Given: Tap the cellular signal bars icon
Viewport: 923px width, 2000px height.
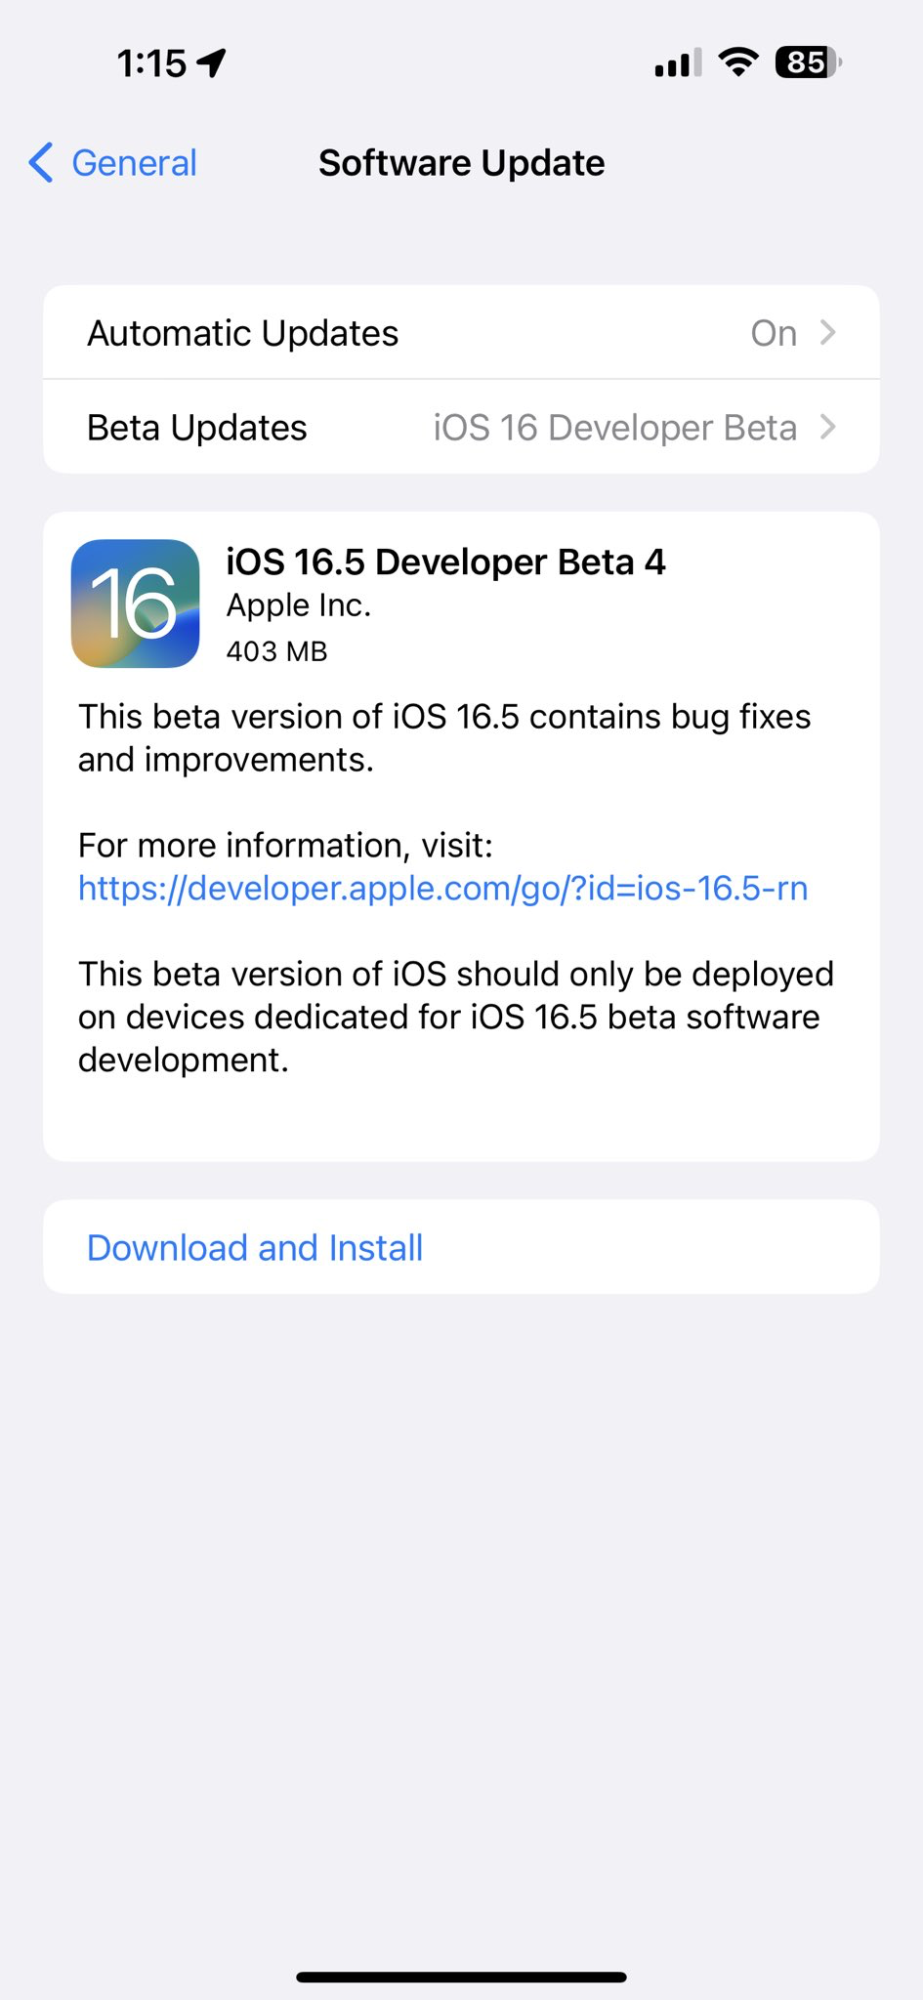Looking at the screenshot, I should point(678,63).
